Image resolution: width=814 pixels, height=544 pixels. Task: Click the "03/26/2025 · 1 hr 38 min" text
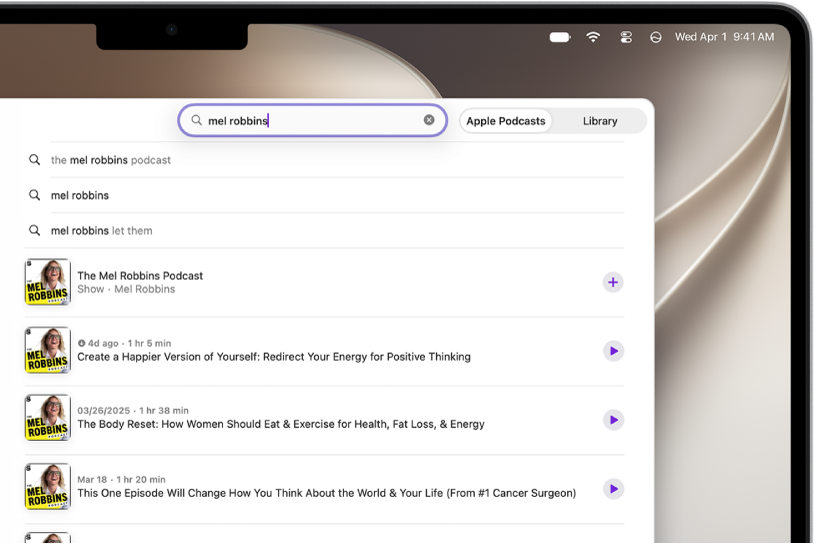click(133, 411)
